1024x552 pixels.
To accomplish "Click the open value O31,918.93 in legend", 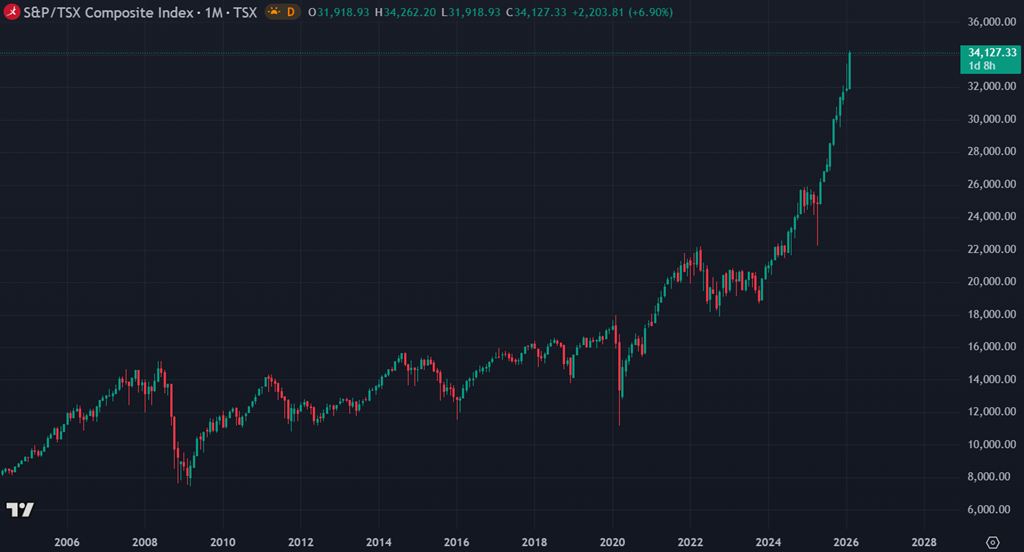I will [344, 12].
